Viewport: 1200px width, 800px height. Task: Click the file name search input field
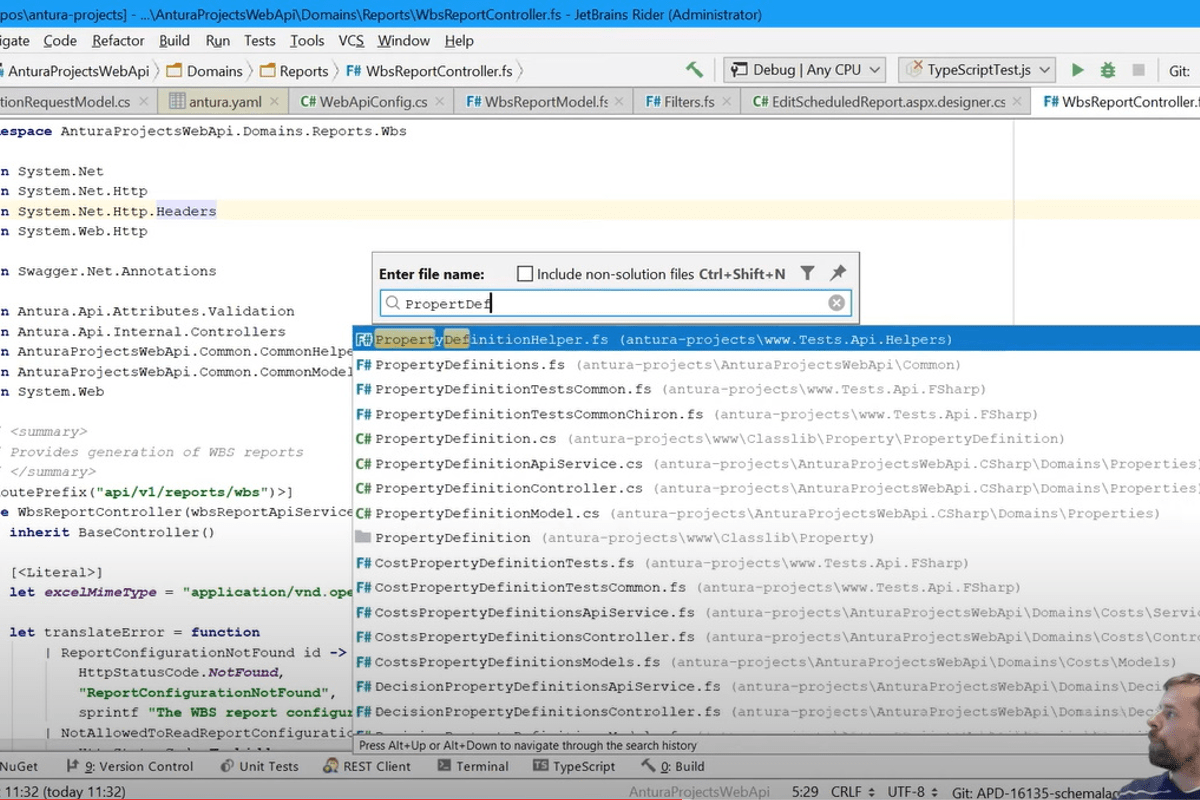pyautogui.click(x=615, y=303)
